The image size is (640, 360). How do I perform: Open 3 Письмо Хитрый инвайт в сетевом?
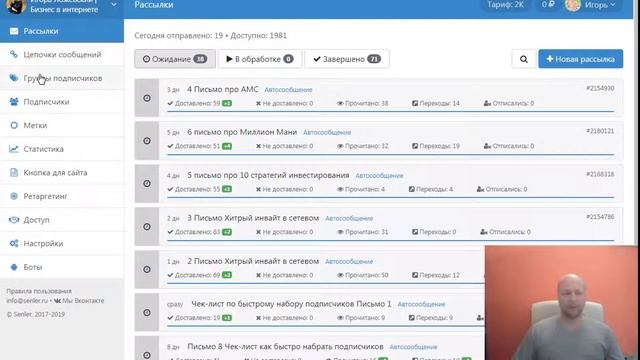coord(253,218)
